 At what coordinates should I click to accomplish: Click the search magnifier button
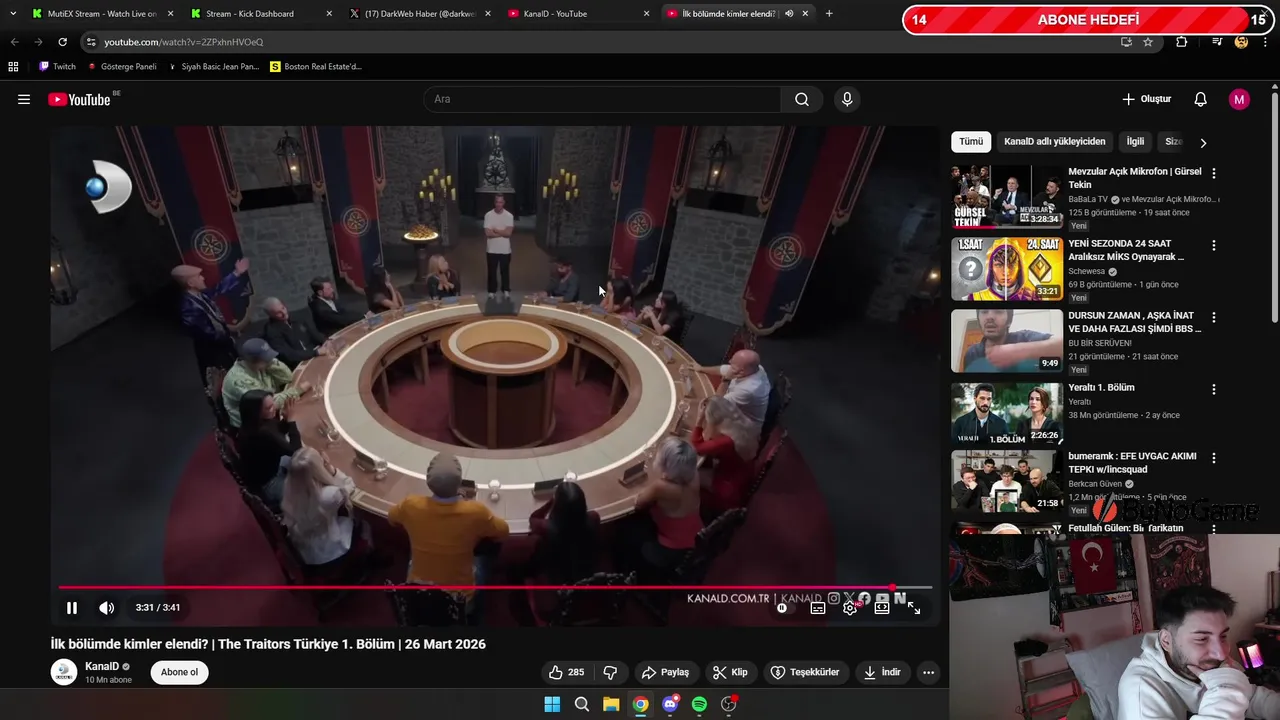tap(802, 99)
